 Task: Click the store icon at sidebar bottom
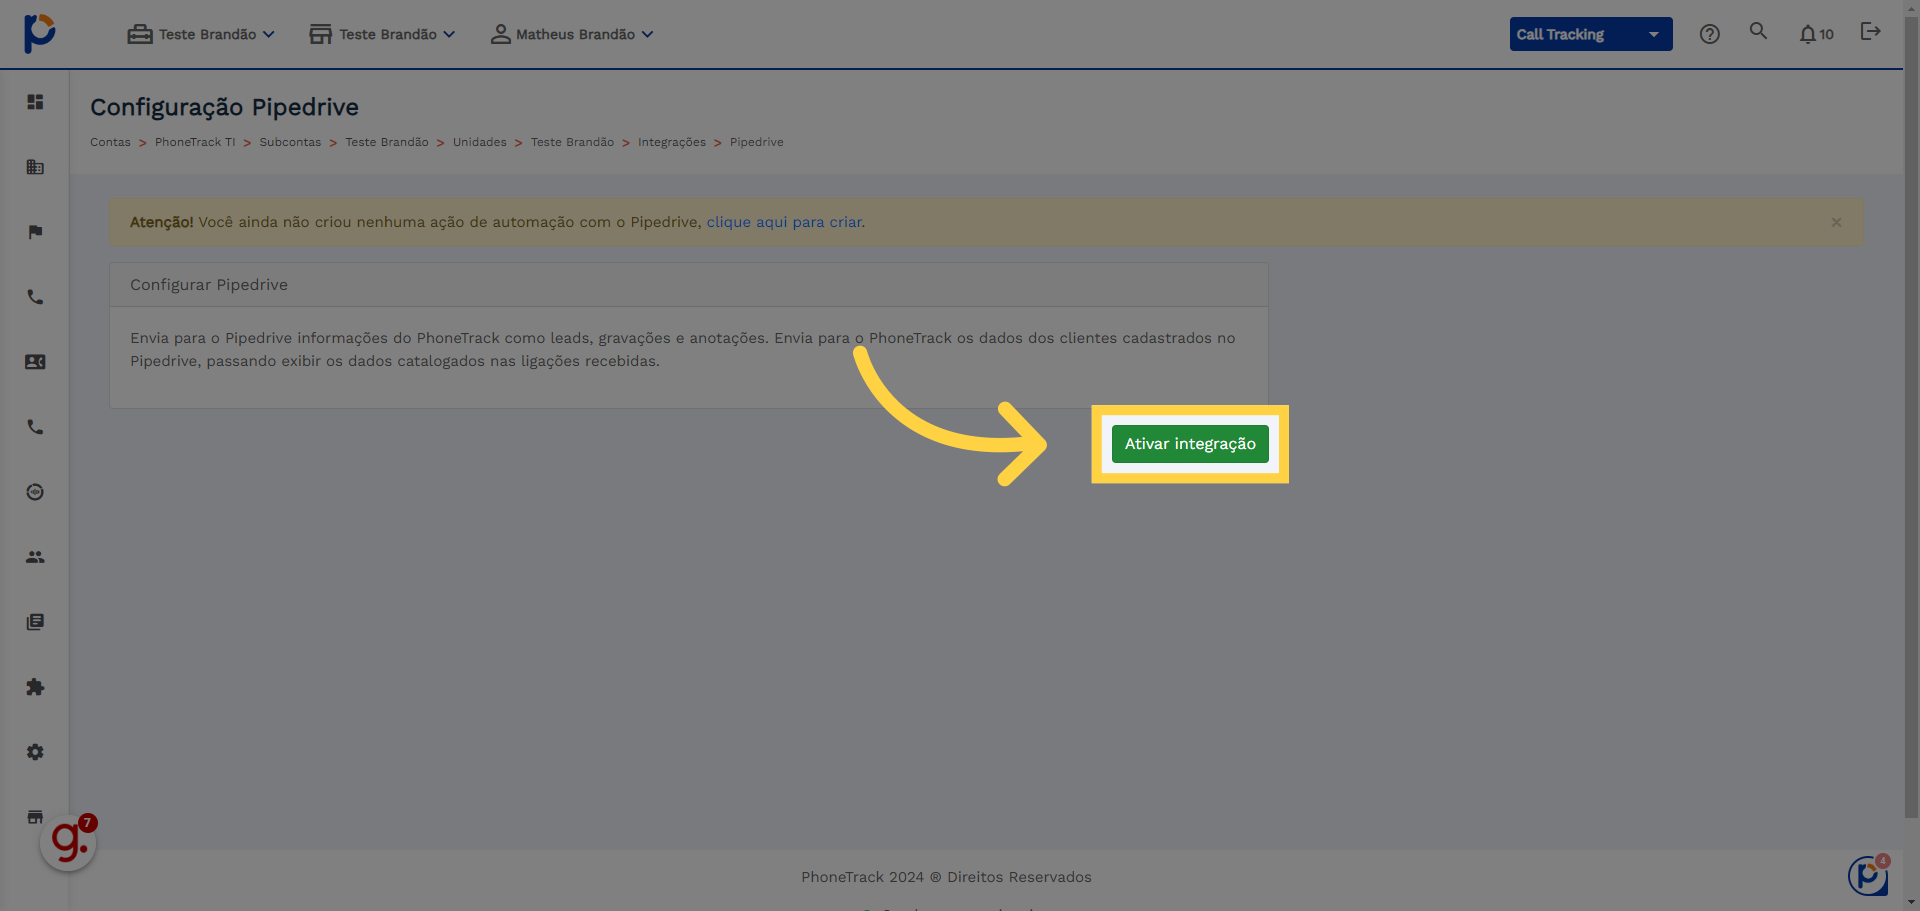[x=35, y=816]
